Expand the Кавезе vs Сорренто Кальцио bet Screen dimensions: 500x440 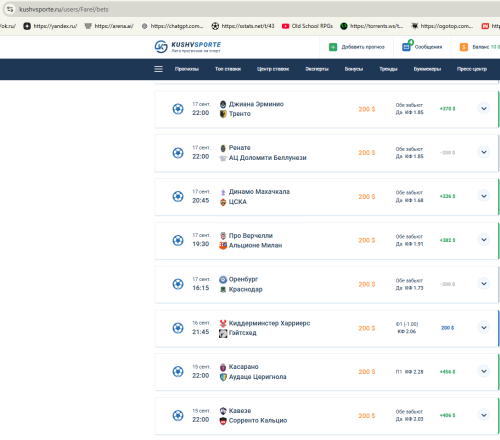coord(484,415)
